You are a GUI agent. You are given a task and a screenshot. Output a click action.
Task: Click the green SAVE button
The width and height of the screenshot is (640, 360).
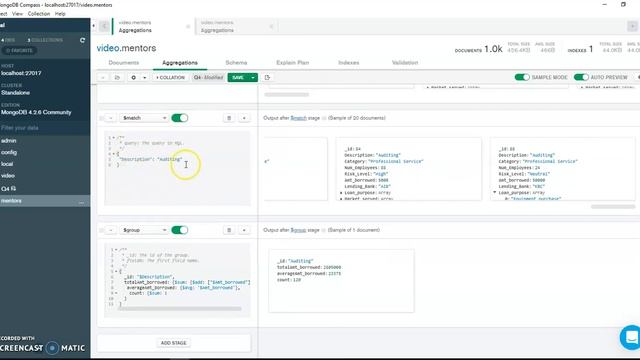238,77
